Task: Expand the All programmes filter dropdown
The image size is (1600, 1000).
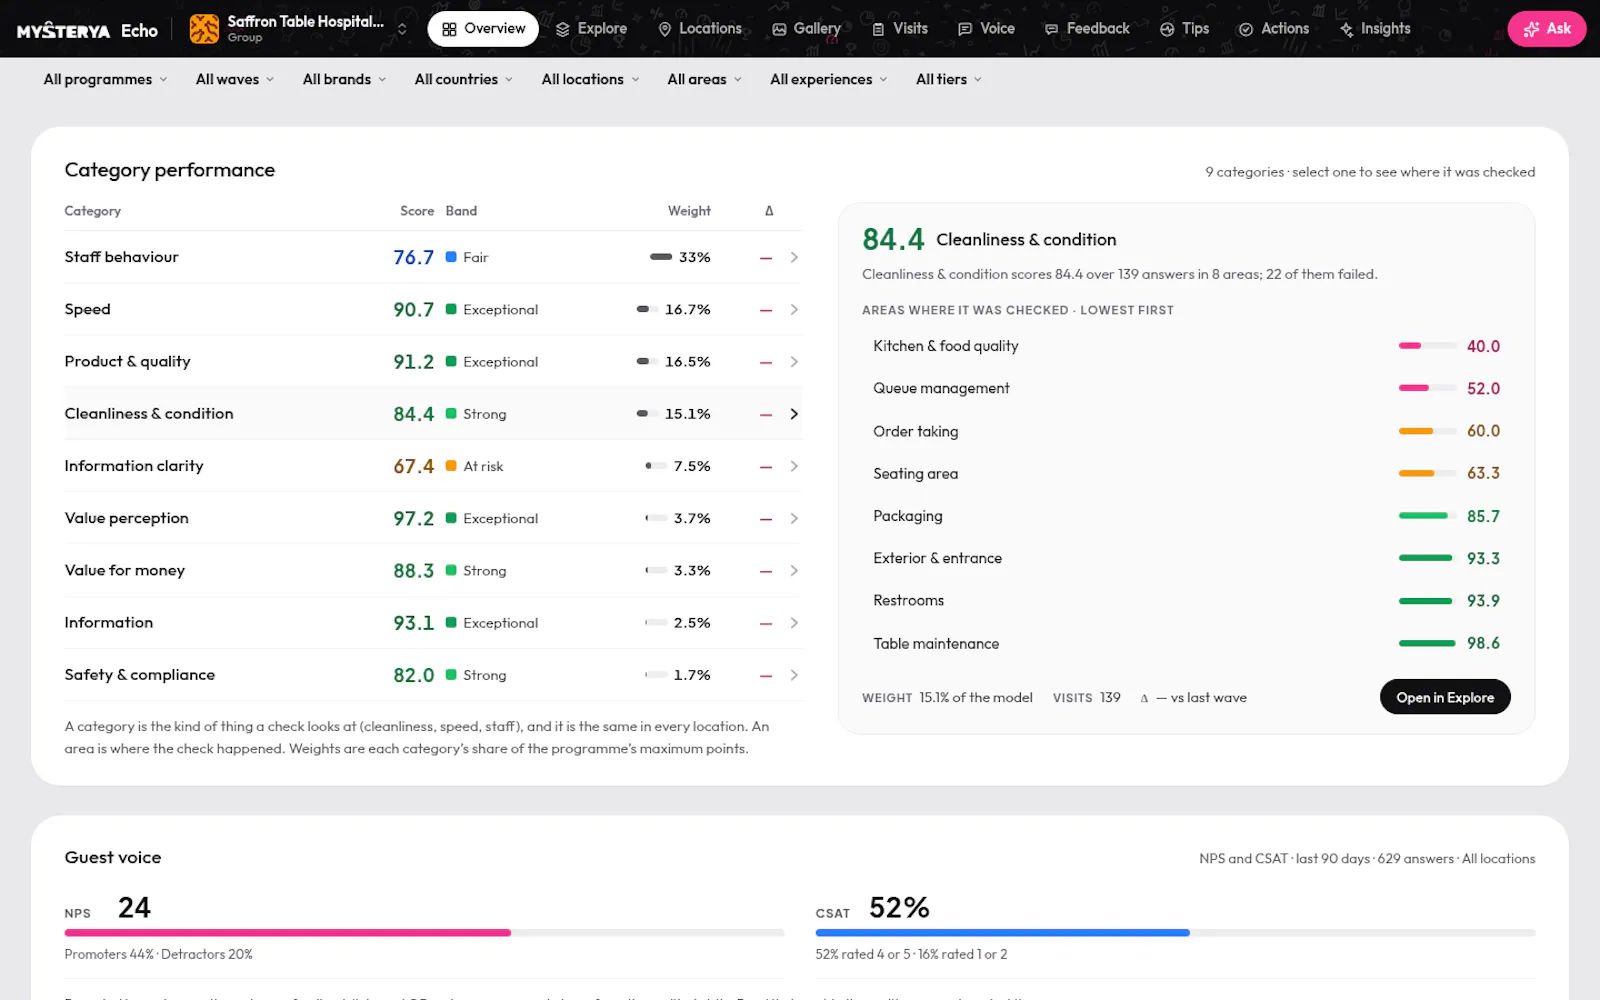Action: pyautogui.click(x=105, y=79)
